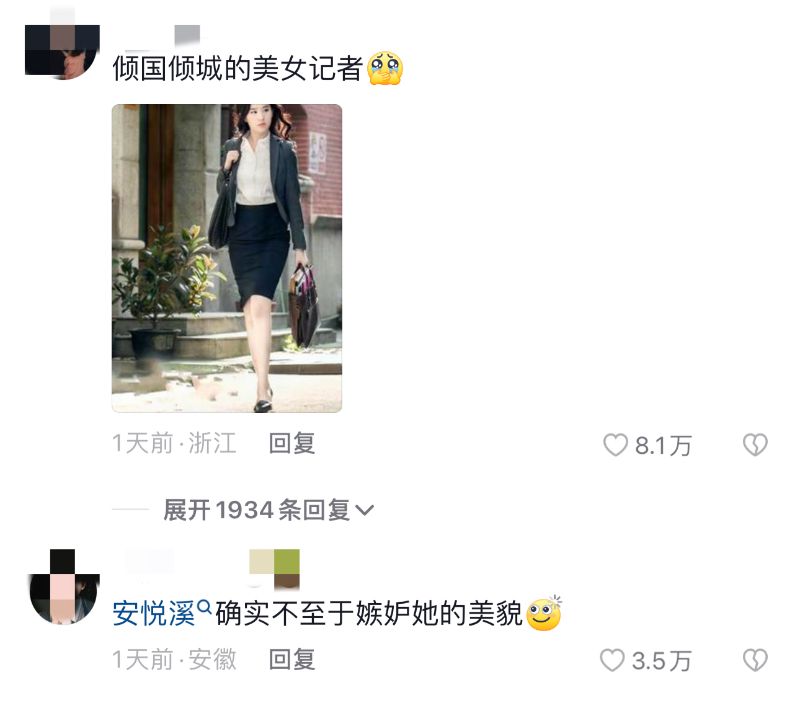
Task: Click the chevron after 展开1934条回复
Action: (364, 510)
